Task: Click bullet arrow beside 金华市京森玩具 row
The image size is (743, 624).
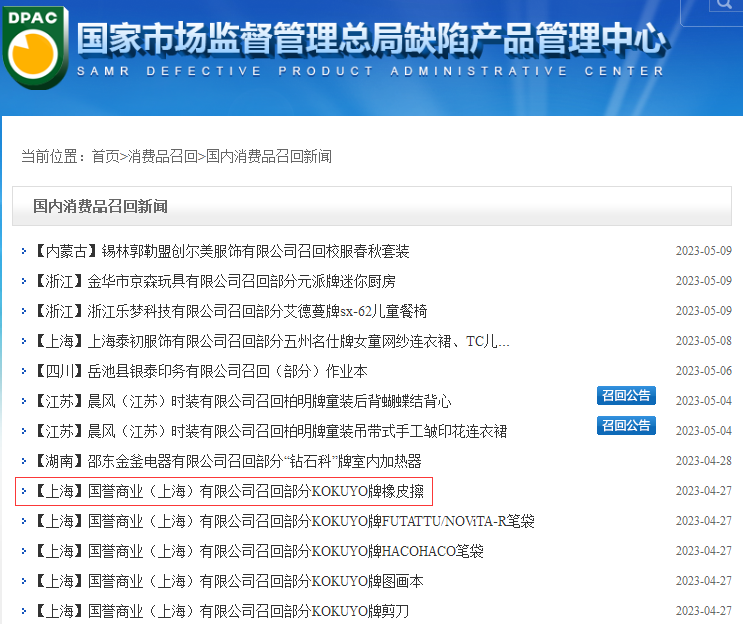Action: tap(24, 281)
